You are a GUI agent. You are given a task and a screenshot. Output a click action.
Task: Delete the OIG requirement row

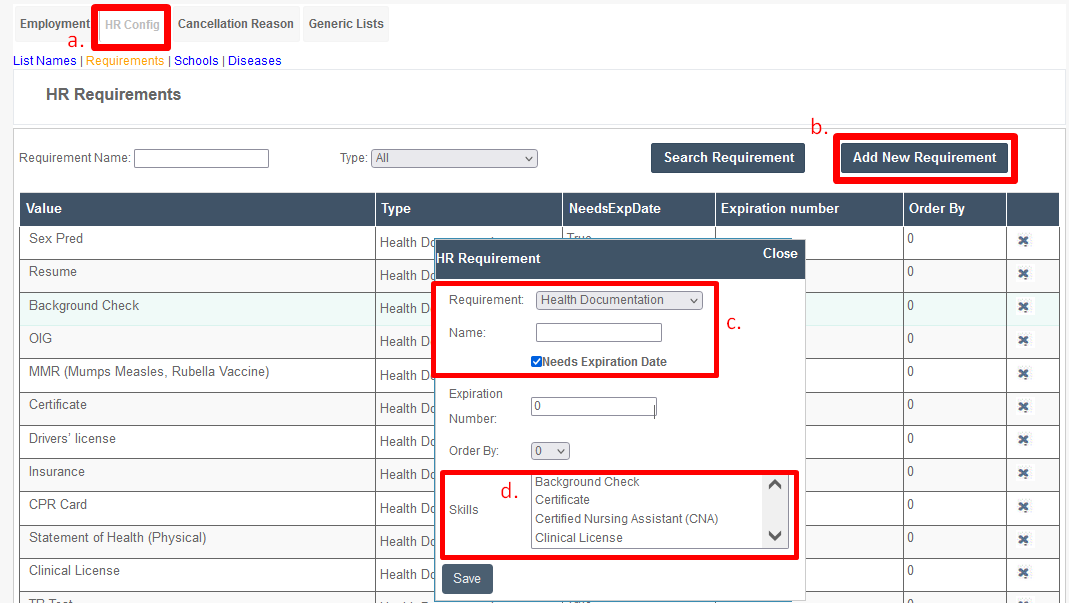pos(1023,340)
